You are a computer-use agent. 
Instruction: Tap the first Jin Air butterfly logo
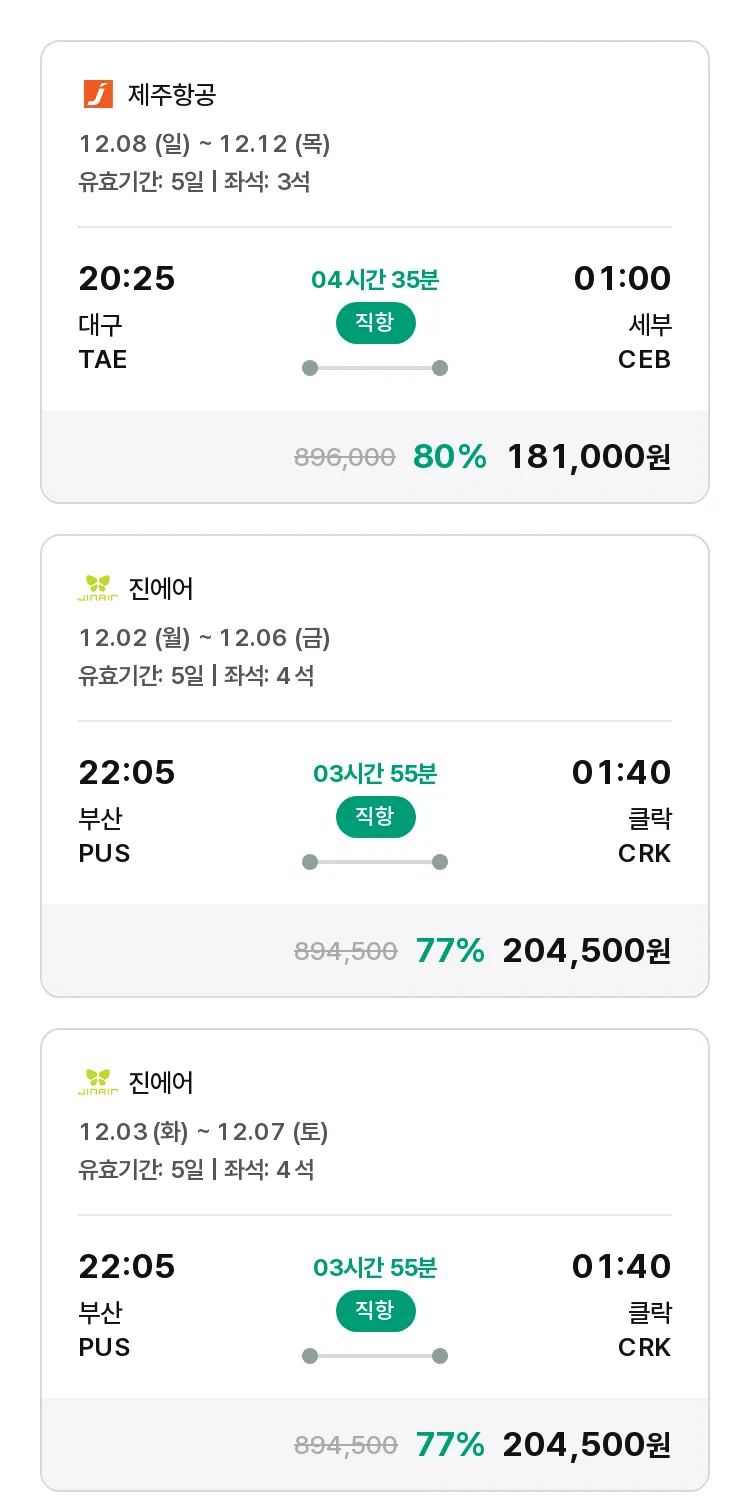98,588
